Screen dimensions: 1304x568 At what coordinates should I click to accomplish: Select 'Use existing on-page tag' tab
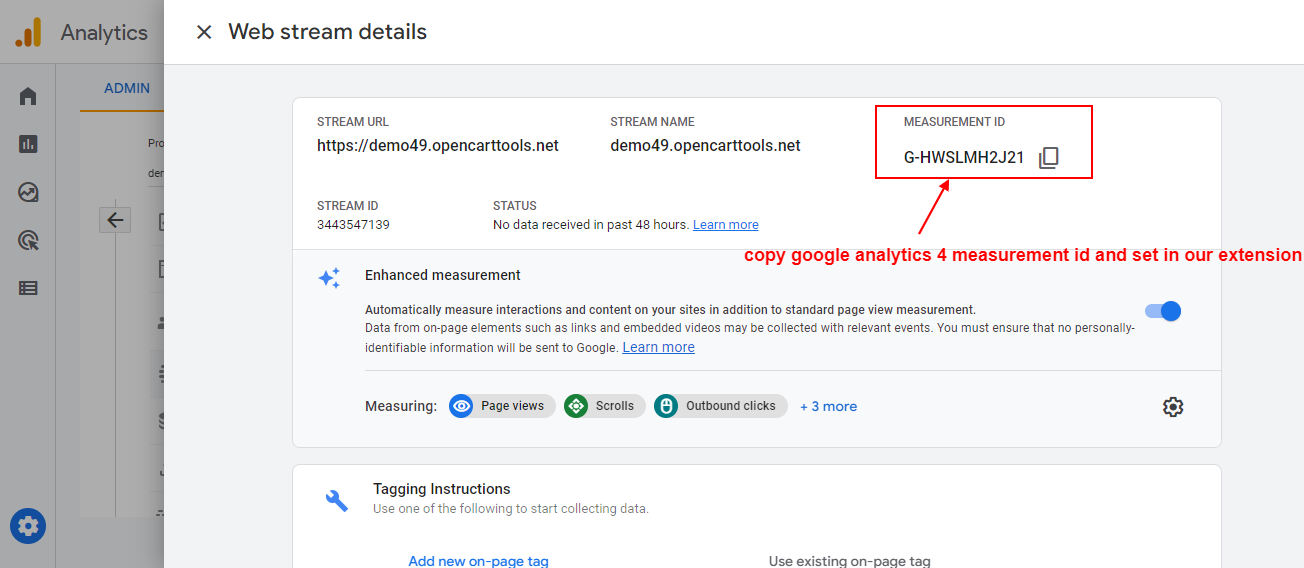pos(850,560)
